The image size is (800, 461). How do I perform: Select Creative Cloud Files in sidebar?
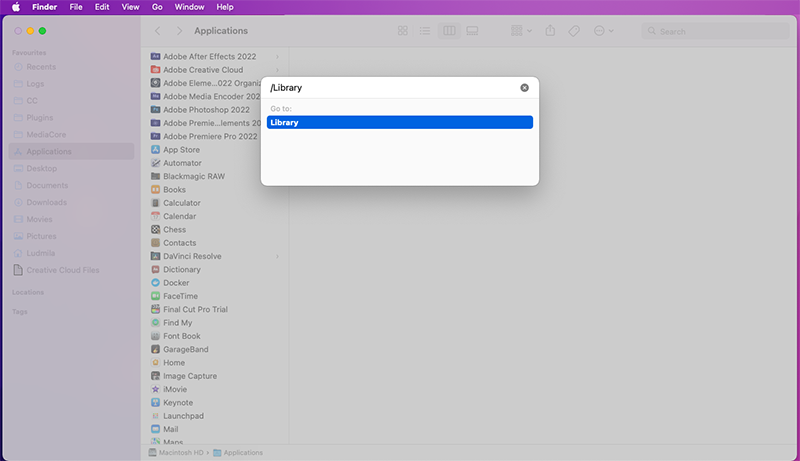click(x=71, y=270)
